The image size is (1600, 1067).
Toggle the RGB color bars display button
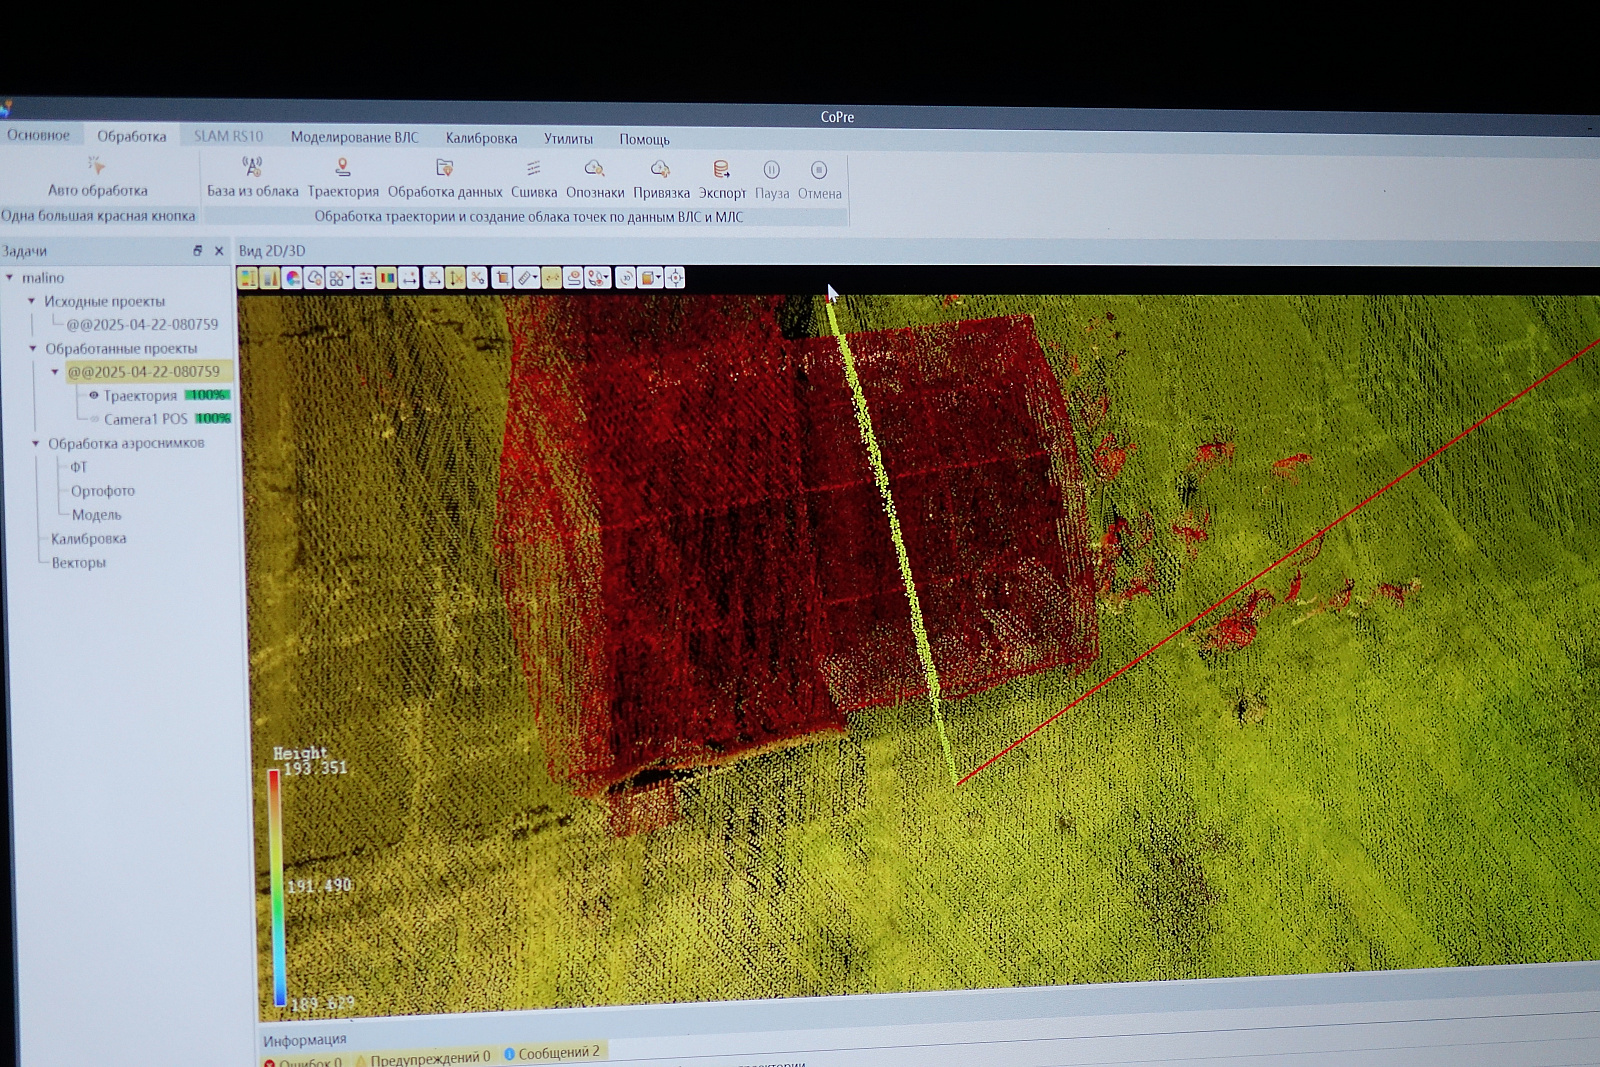(x=387, y=278)
